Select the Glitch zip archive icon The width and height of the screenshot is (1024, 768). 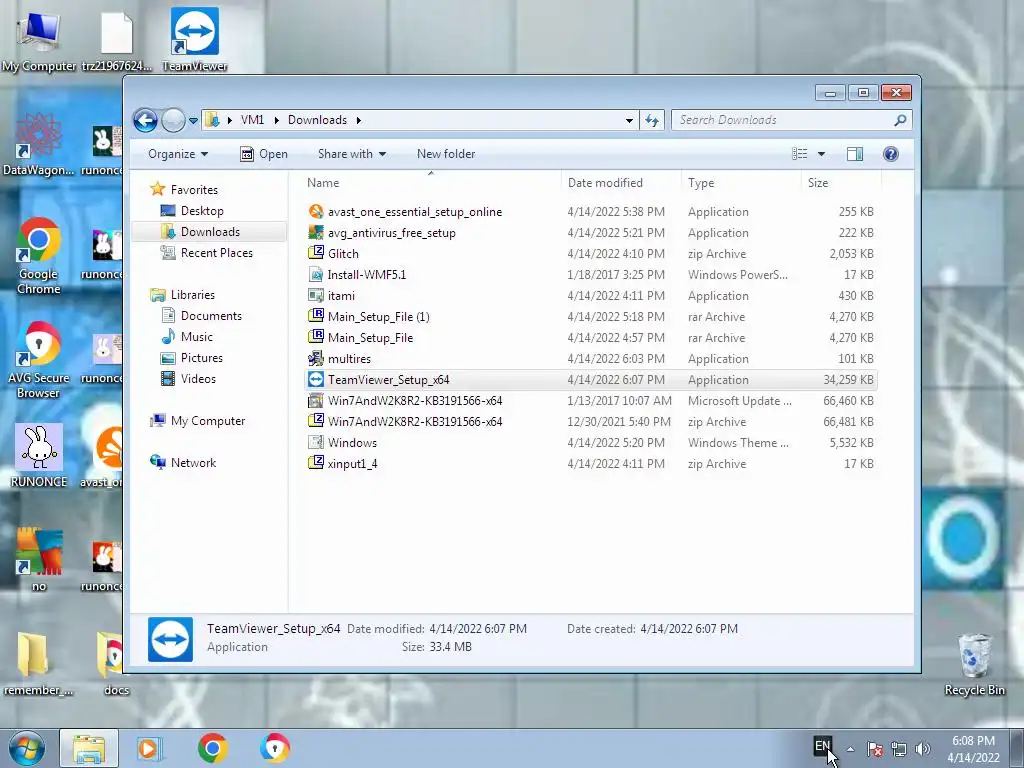click(x=316, y=253)
